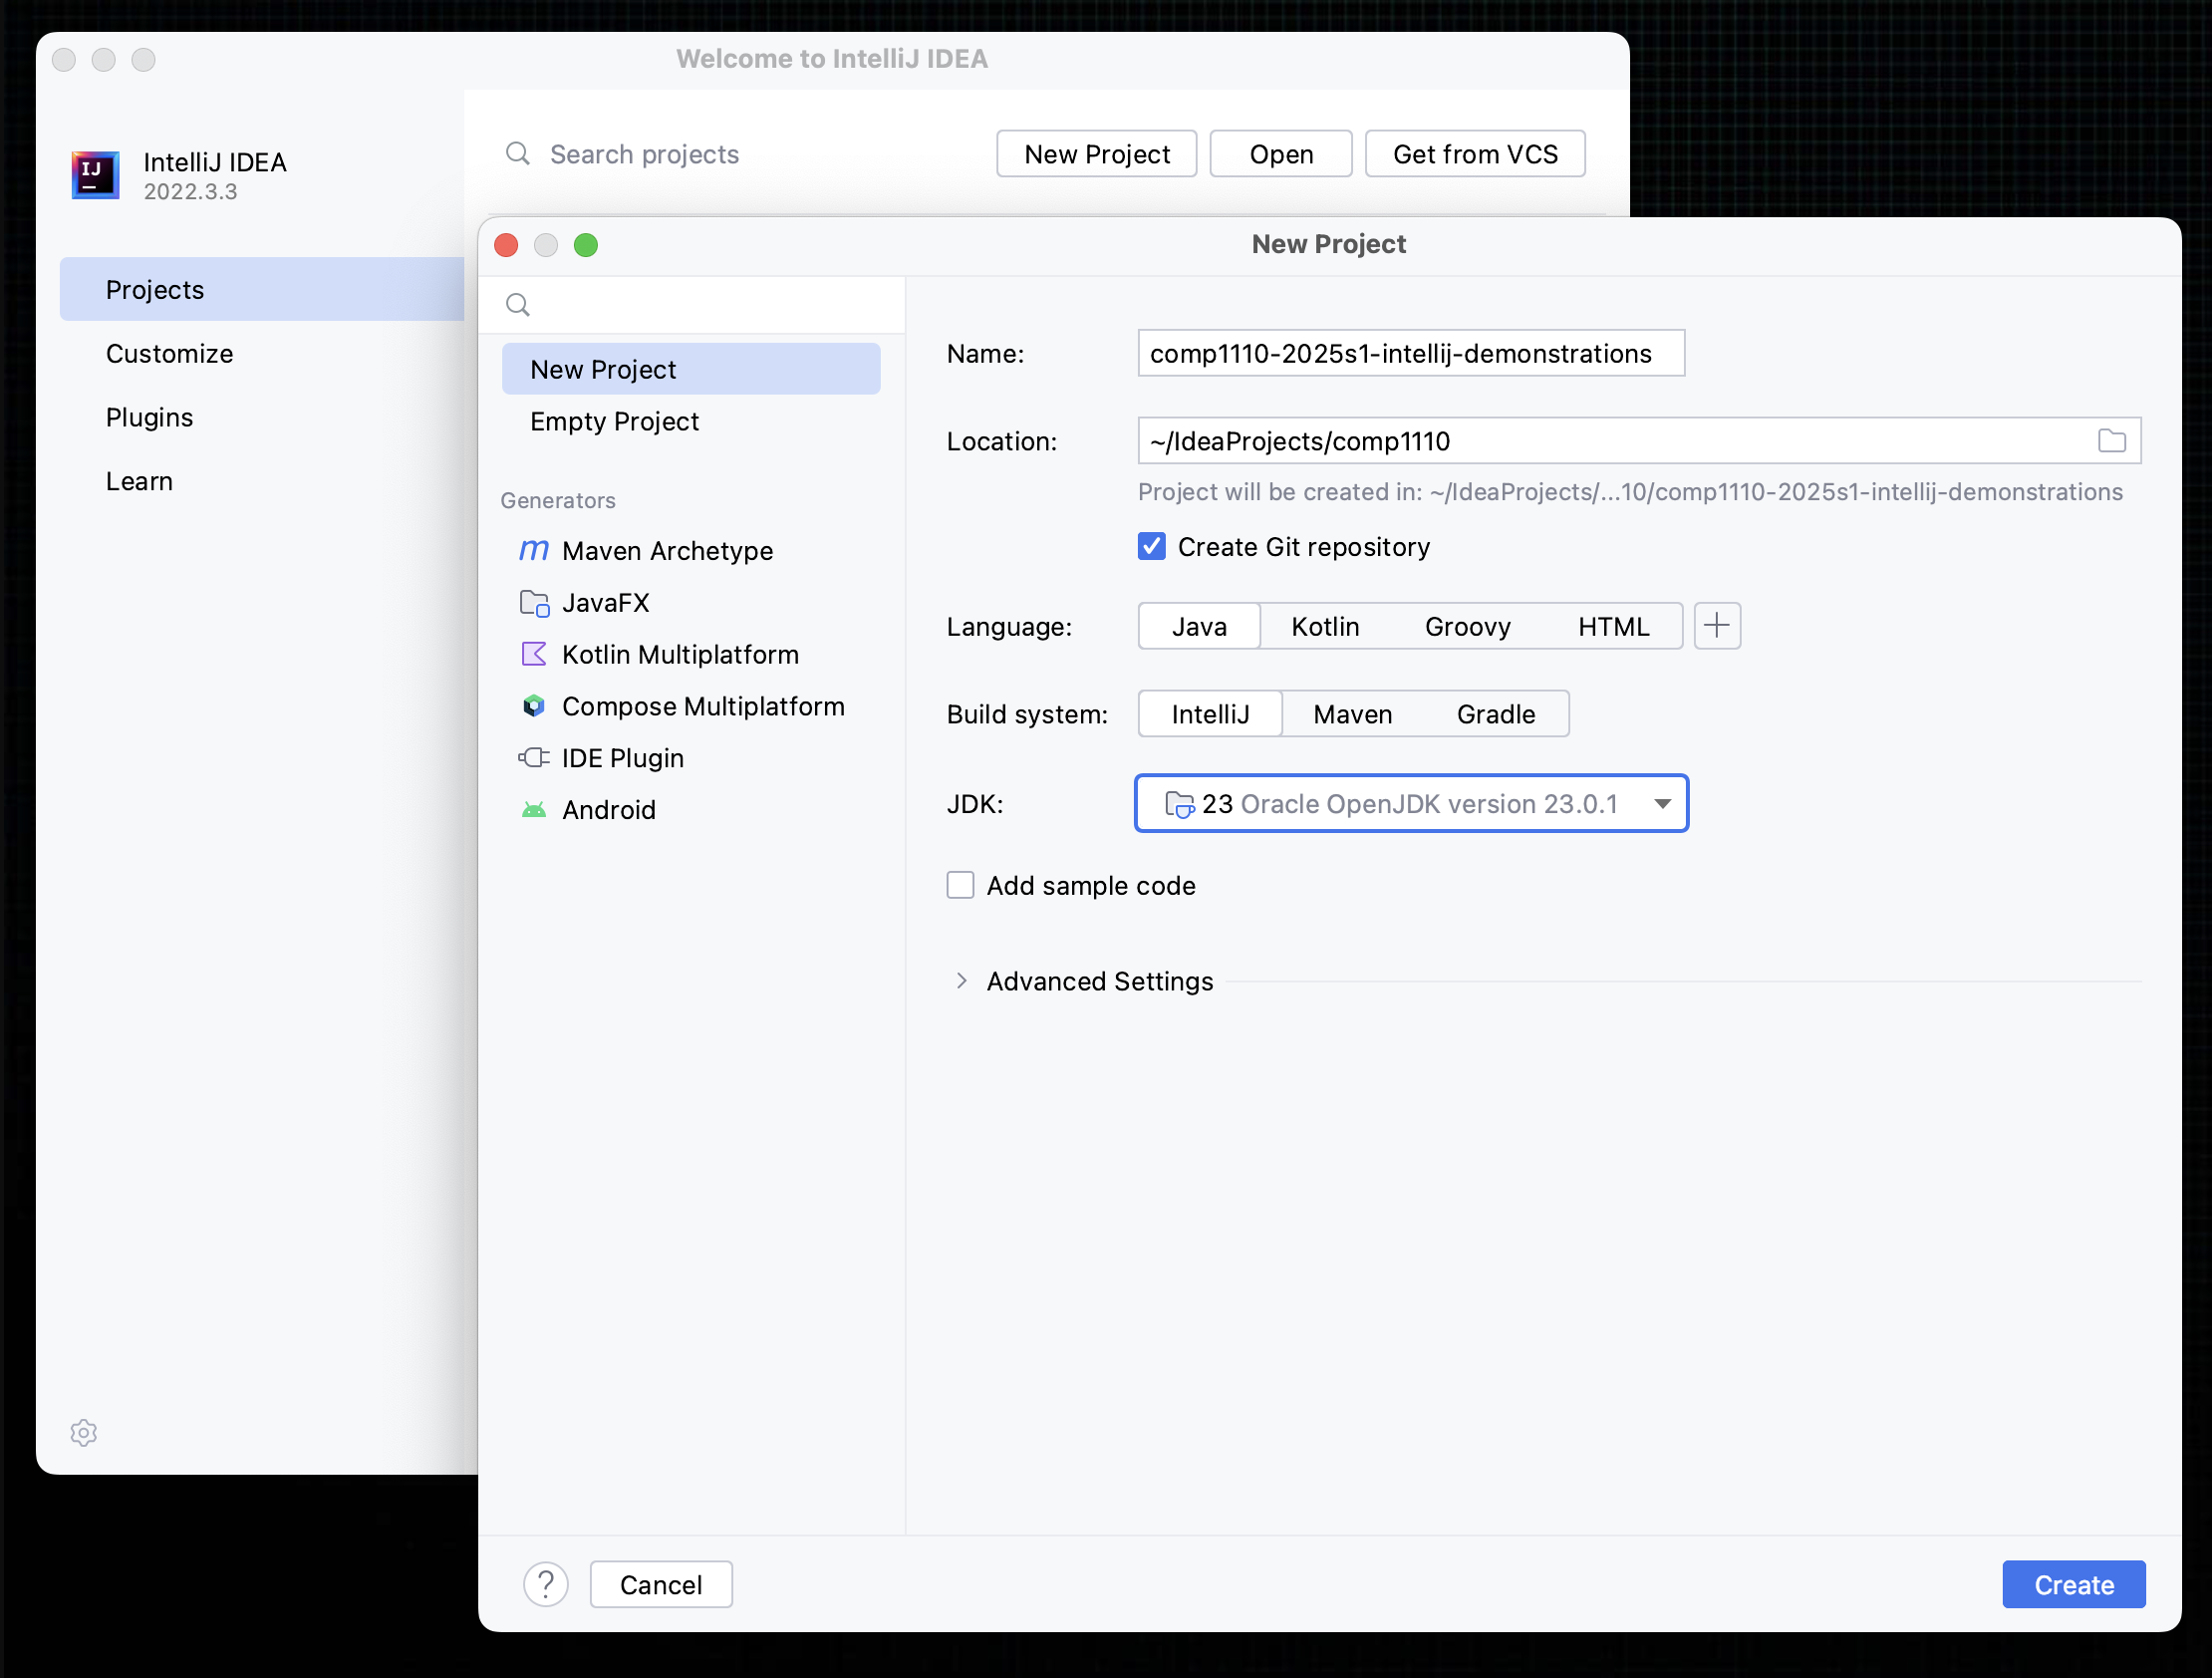Click the plus icon to add language
The height and width of the screenshot is (1678, 2212).
click(1717, 626)
